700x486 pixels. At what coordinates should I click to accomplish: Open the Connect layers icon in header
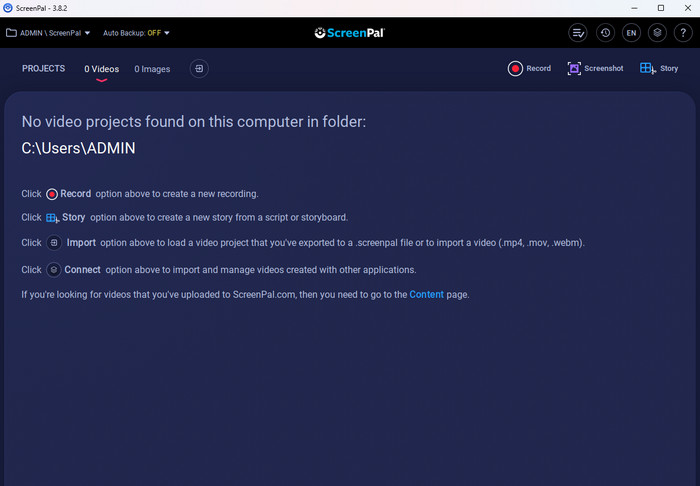[x=657, y=33]
